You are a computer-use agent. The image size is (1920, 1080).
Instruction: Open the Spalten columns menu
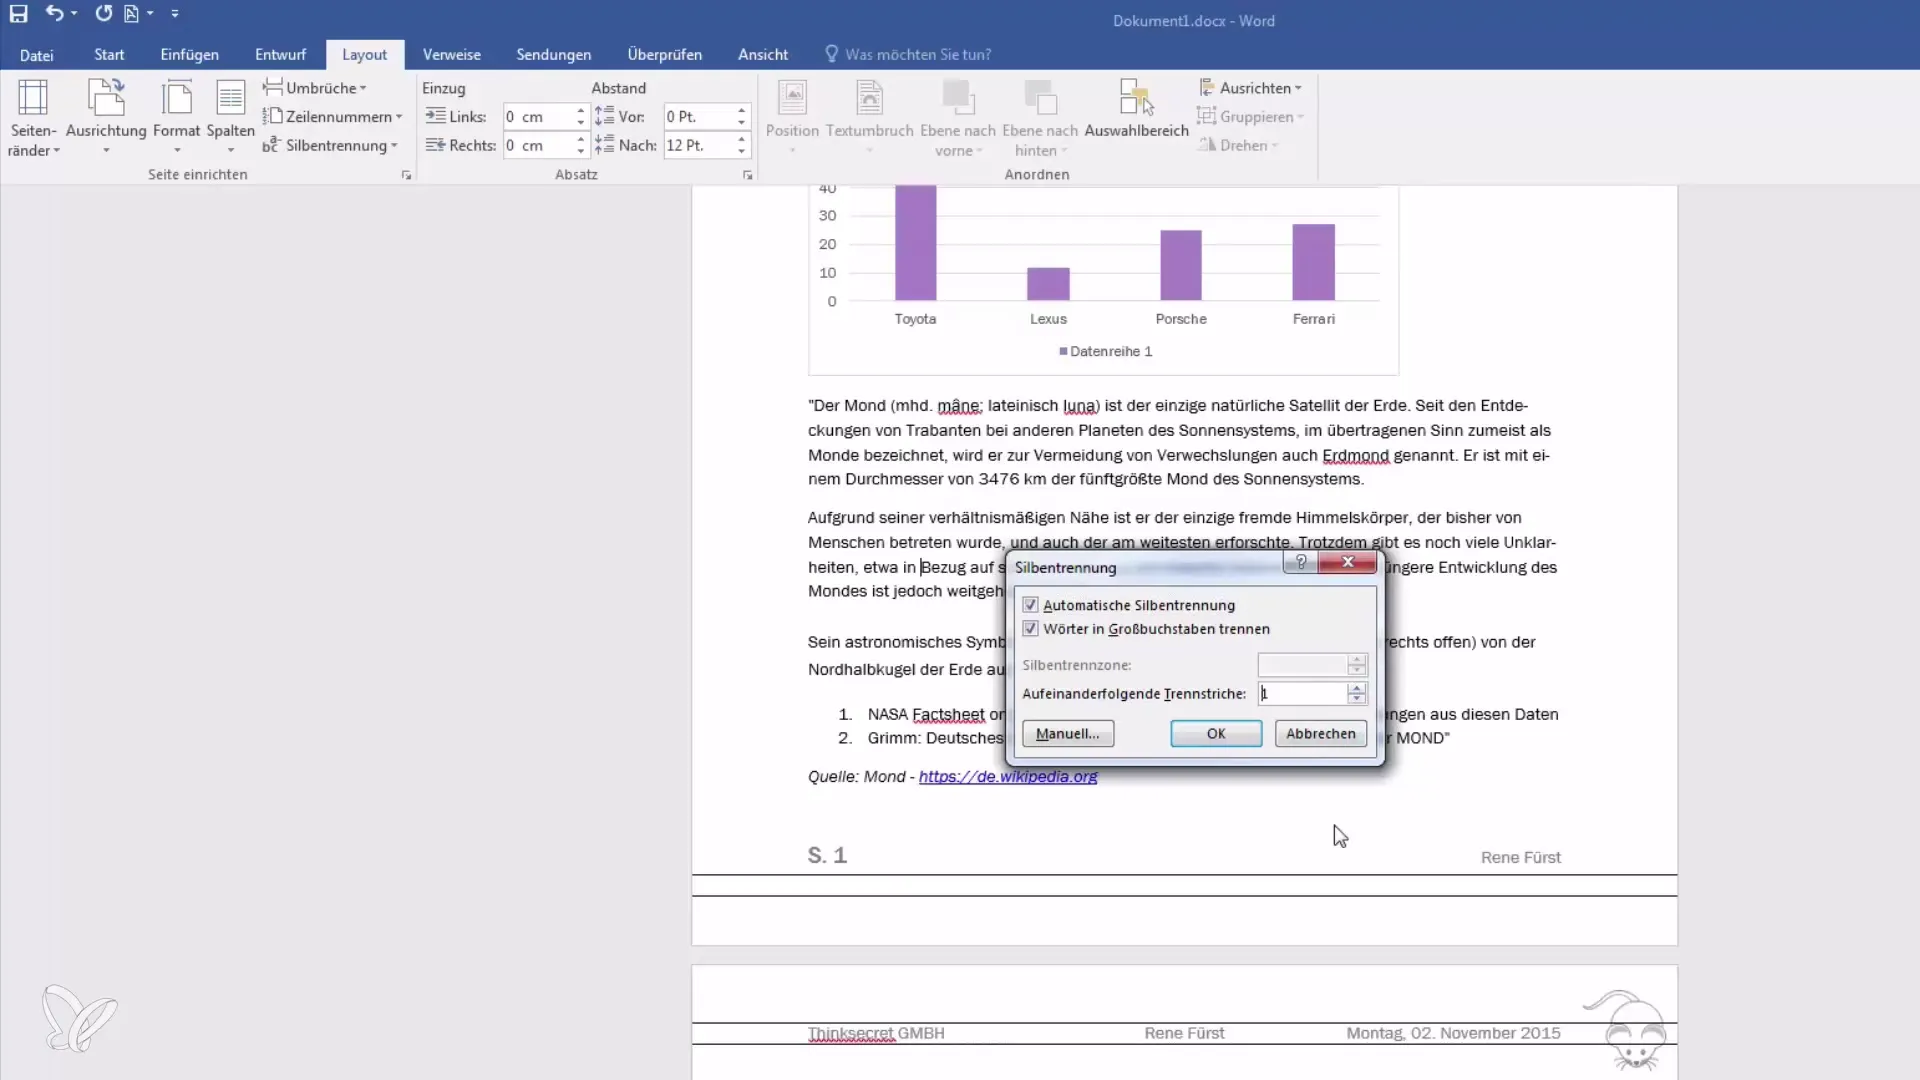tap(231, 118)
